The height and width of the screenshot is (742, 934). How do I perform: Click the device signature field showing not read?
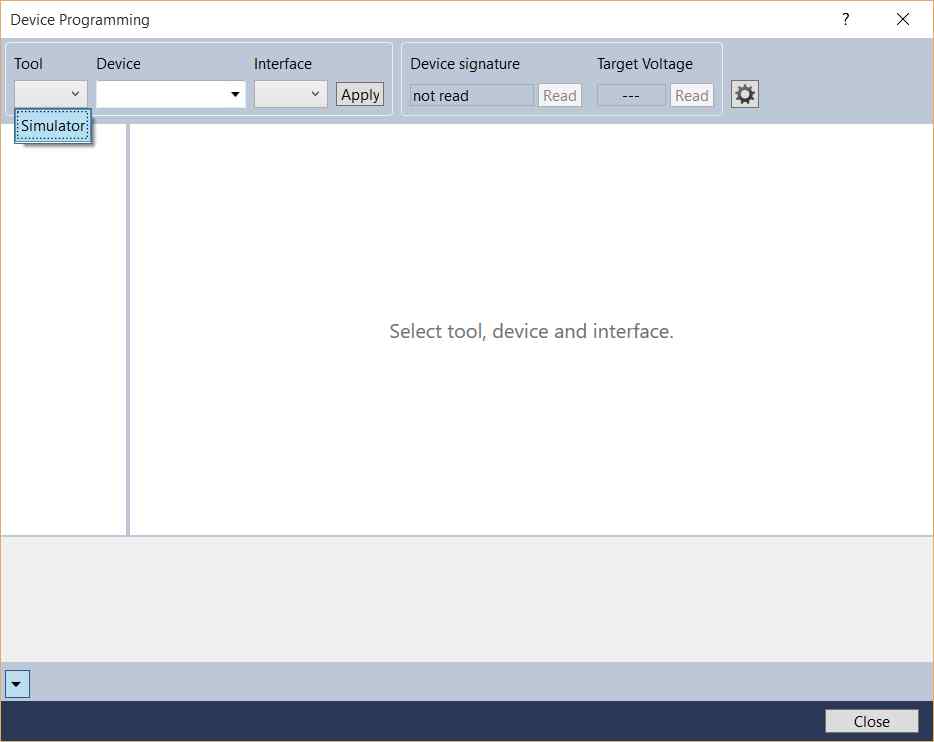(x=471, y=95)
